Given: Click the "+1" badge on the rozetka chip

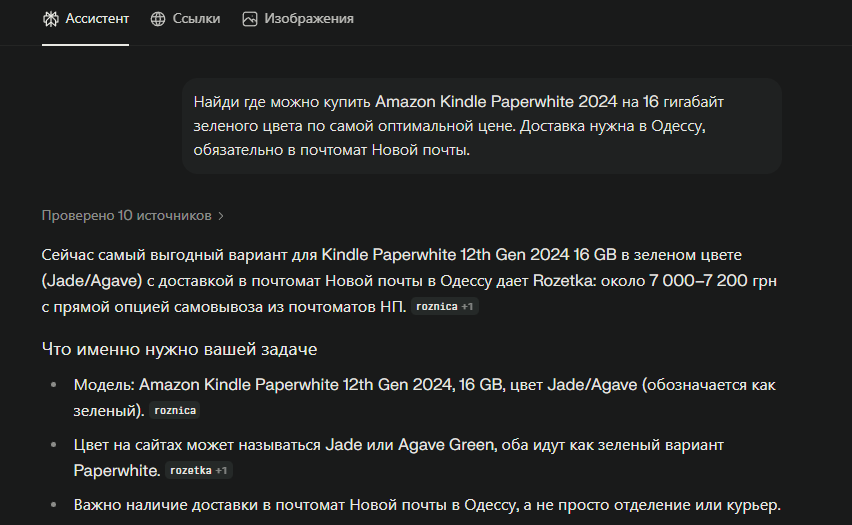Looking at the screenshot, I should (221, 470).
